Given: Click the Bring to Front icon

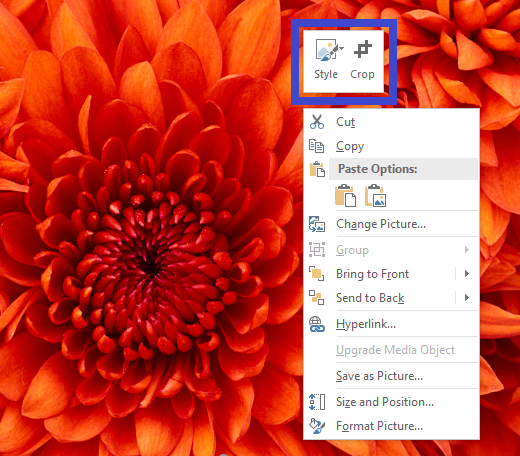Looking at the screenshot, I should (316, 274).
